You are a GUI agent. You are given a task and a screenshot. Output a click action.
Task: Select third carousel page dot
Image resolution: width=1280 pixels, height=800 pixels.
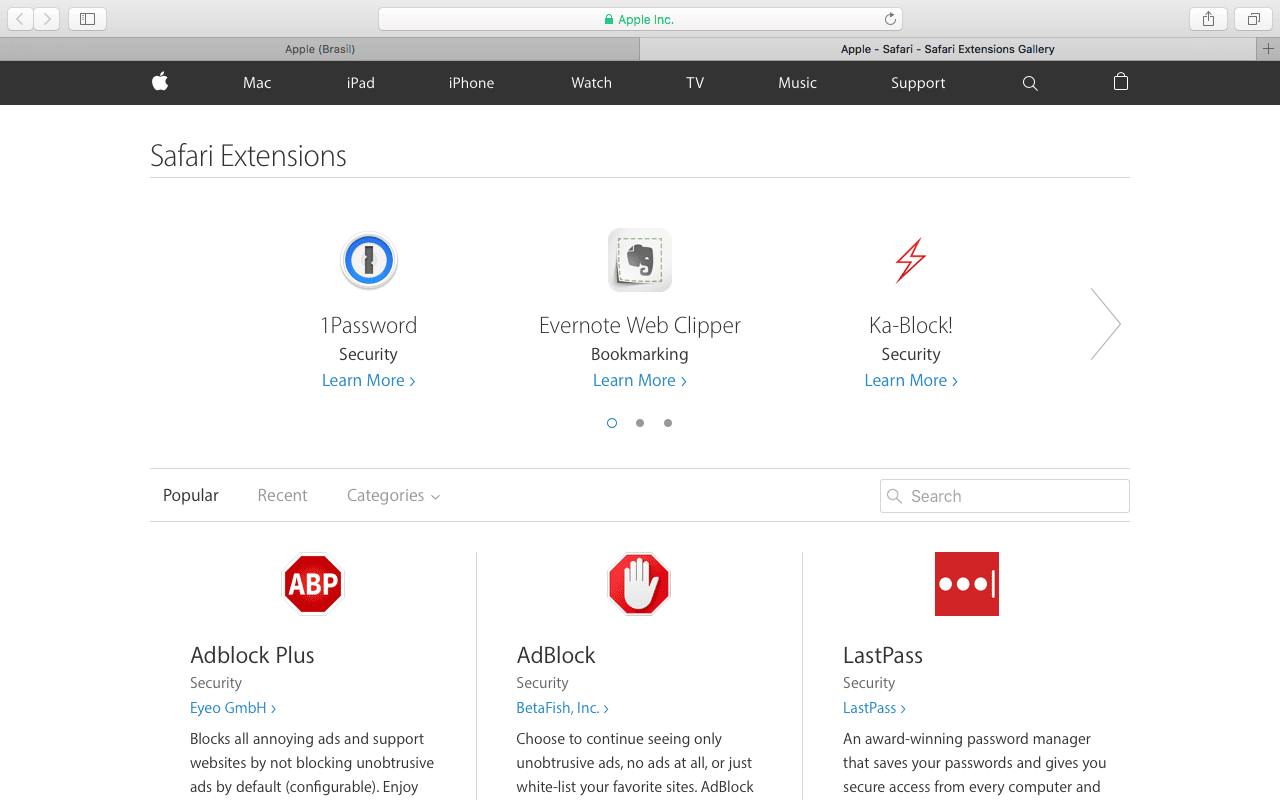pos(668,423)
